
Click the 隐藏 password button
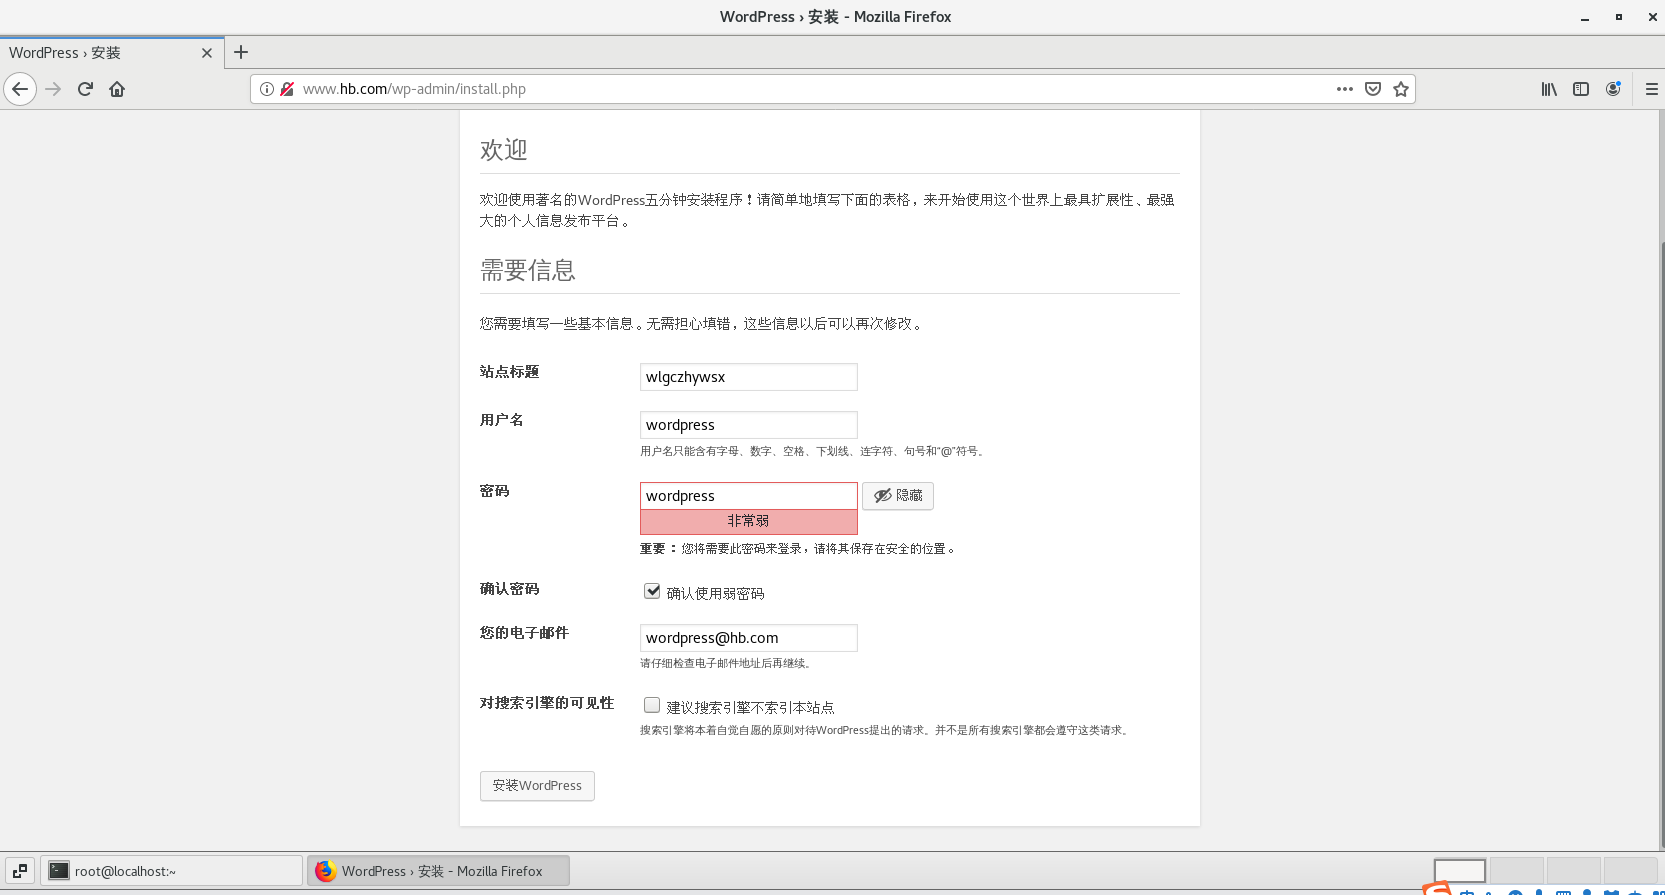(x=898, y=496)
